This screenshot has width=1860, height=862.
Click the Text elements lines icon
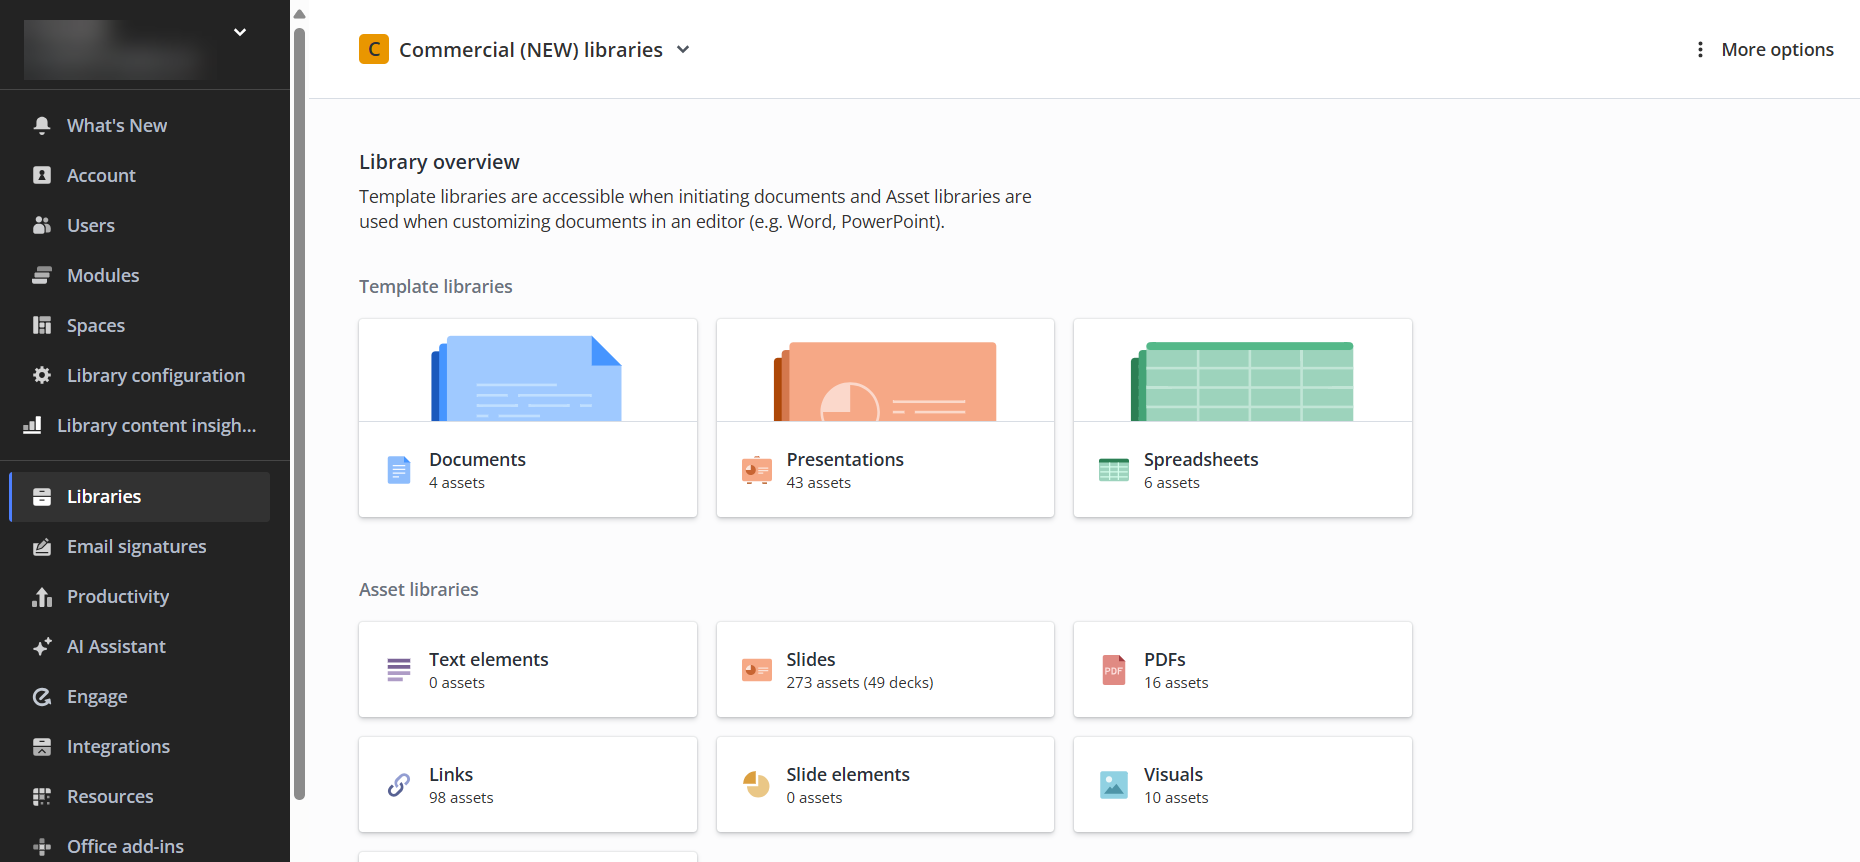(399, 670)
